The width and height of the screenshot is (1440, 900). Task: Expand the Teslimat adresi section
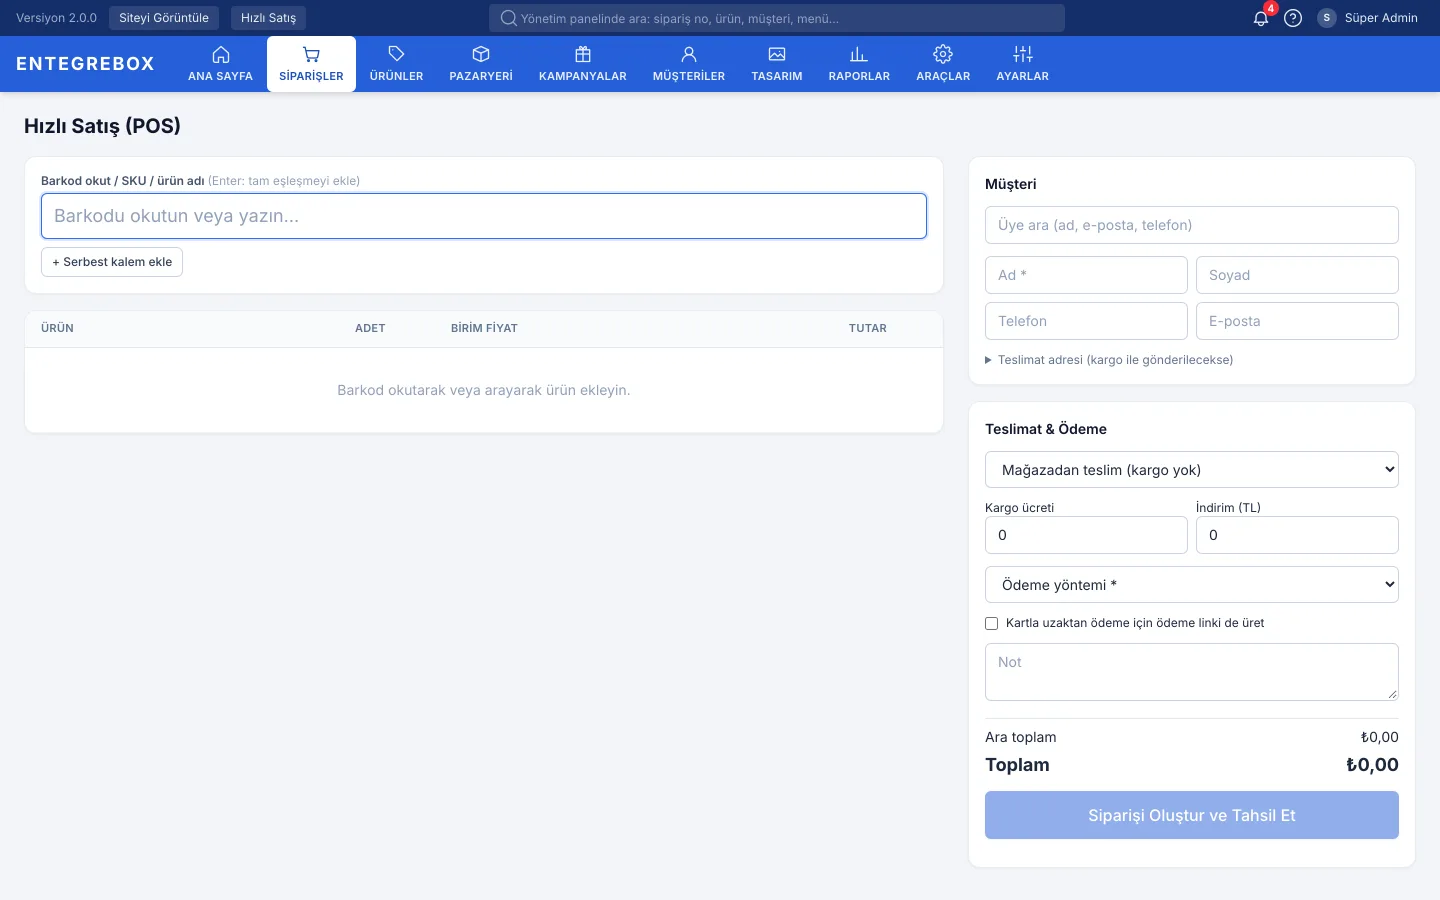[x=1109, y=360]
